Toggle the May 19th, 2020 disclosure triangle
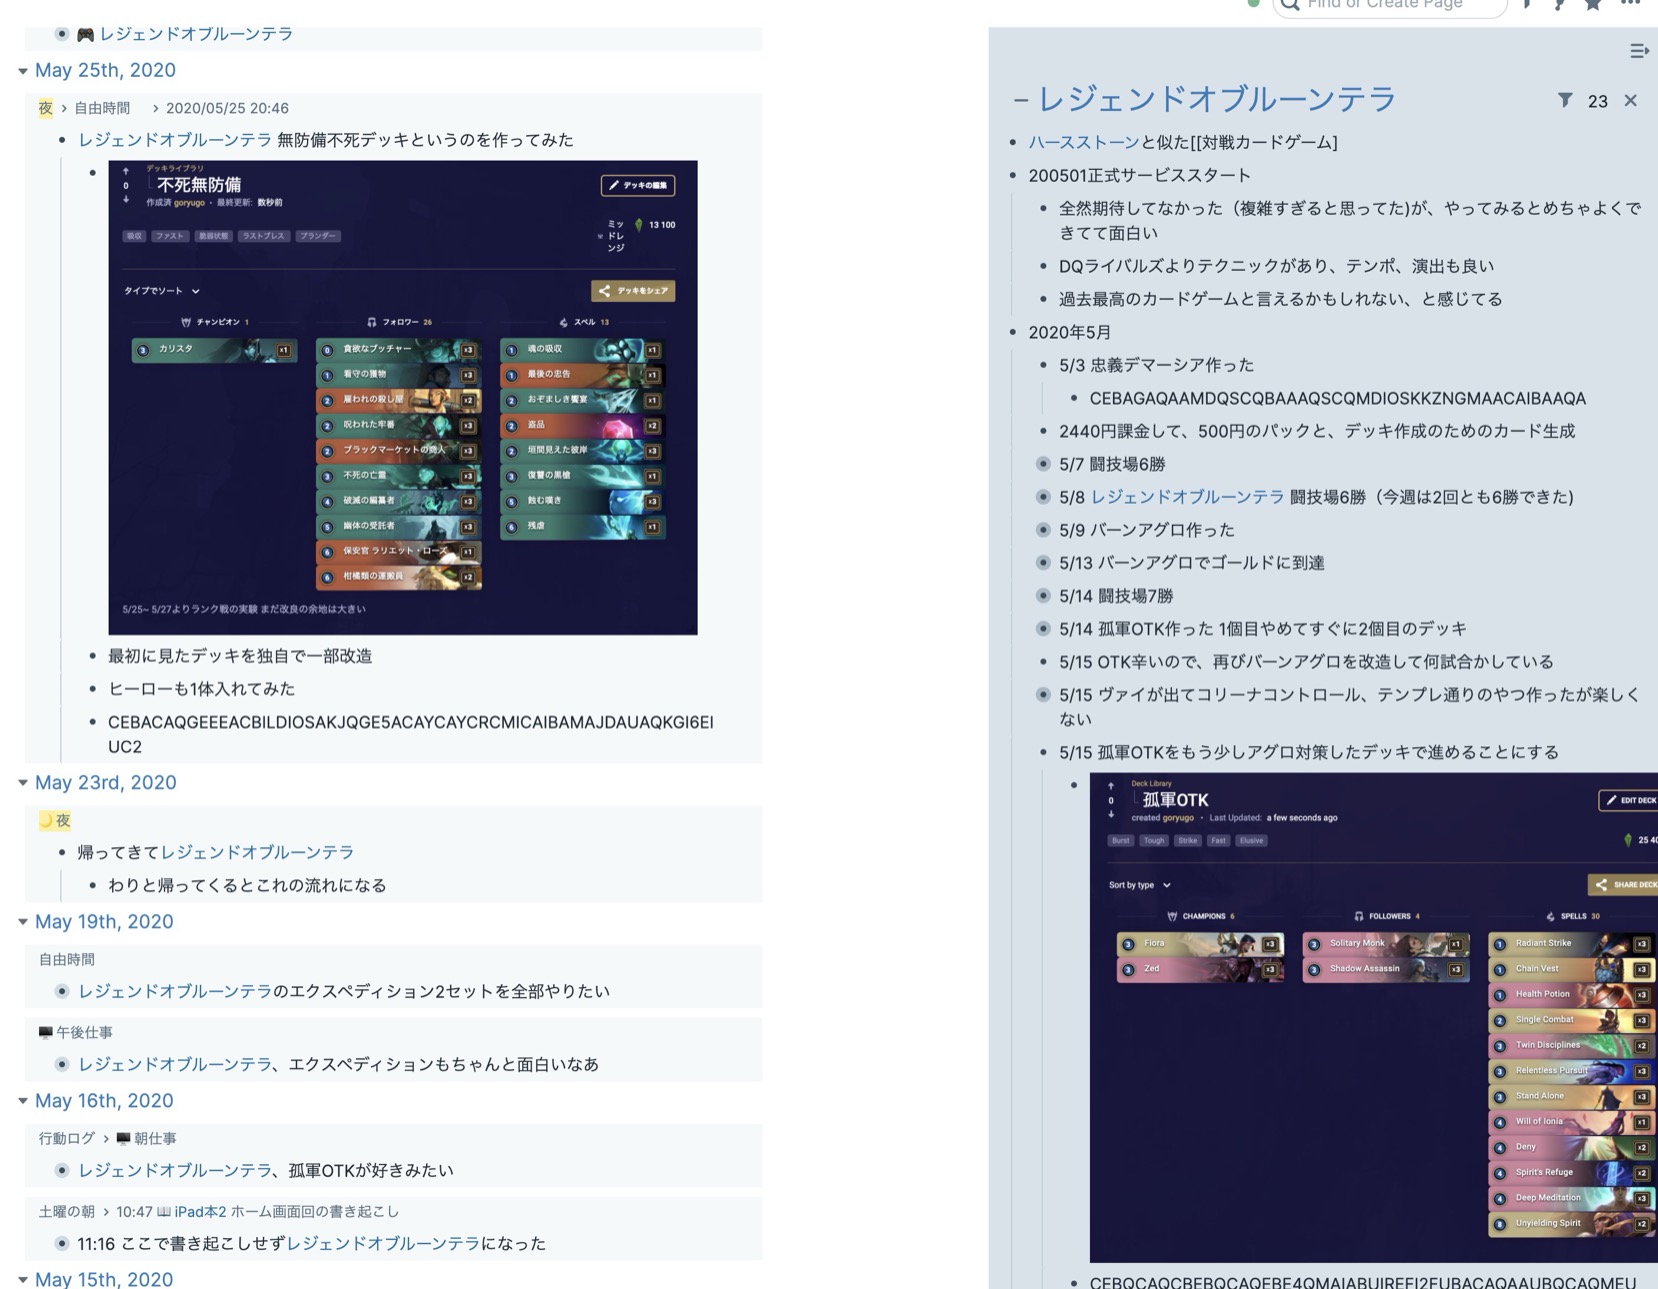The width and height of the screenshot is (1658, 1289). 22,922
